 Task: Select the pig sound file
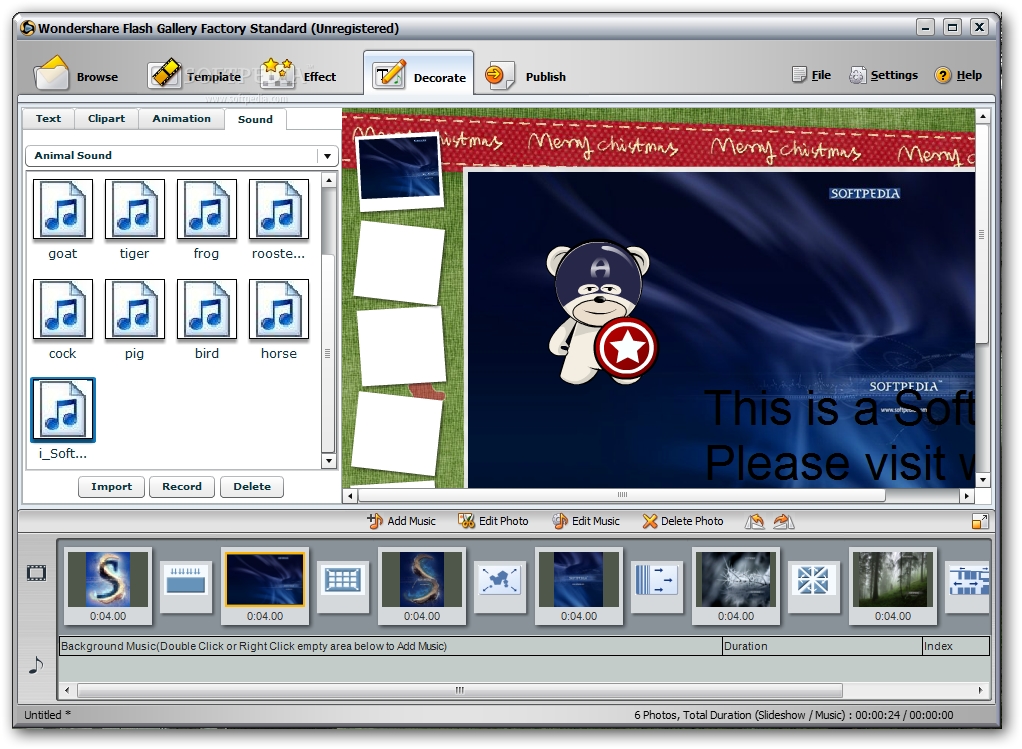pyautogui.click(x=134, y=319)
